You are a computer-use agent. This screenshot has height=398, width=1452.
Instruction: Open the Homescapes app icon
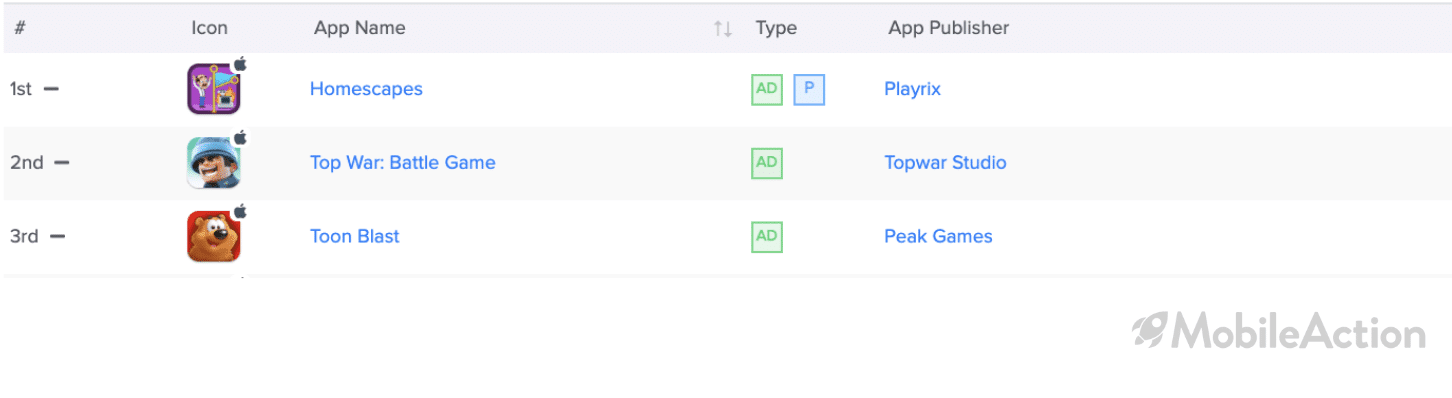click(214, 89)
